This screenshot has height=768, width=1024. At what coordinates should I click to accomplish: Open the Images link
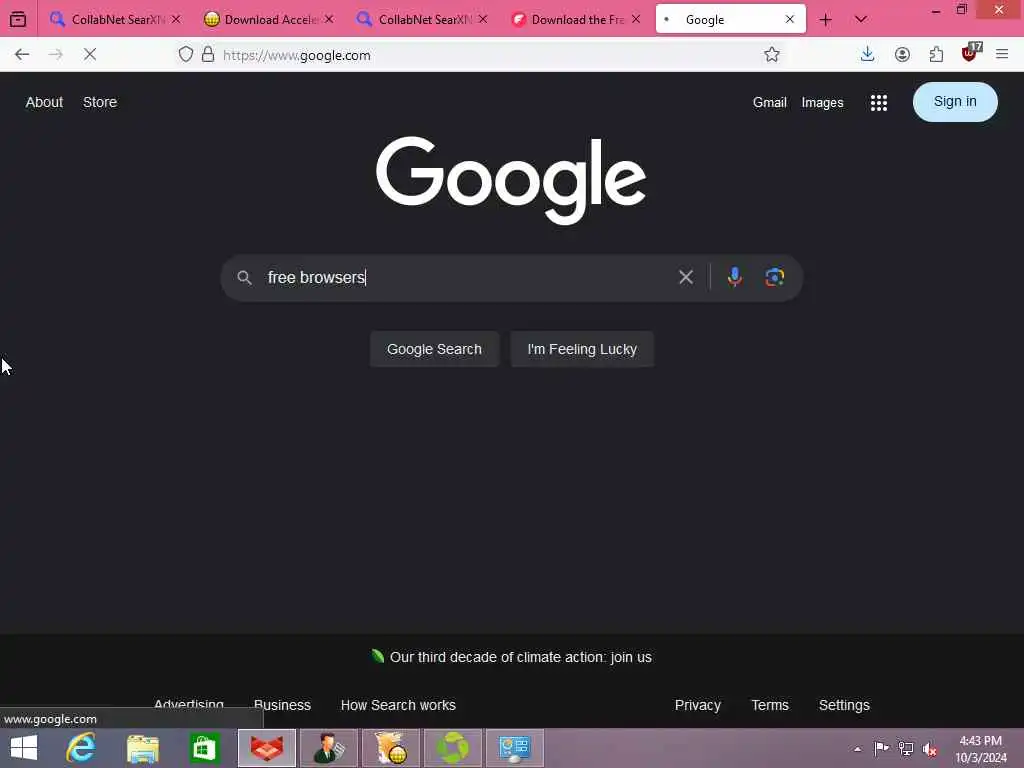(822, 103)
